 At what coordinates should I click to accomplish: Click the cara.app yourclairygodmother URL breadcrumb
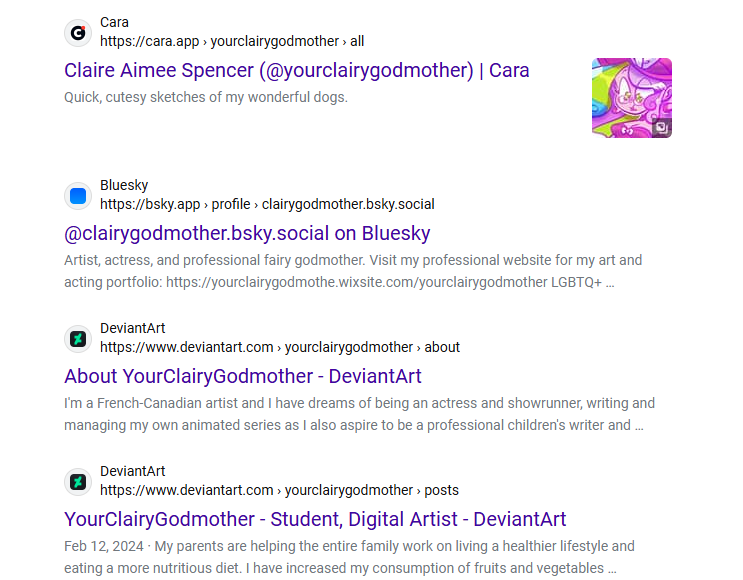[232, 41]
